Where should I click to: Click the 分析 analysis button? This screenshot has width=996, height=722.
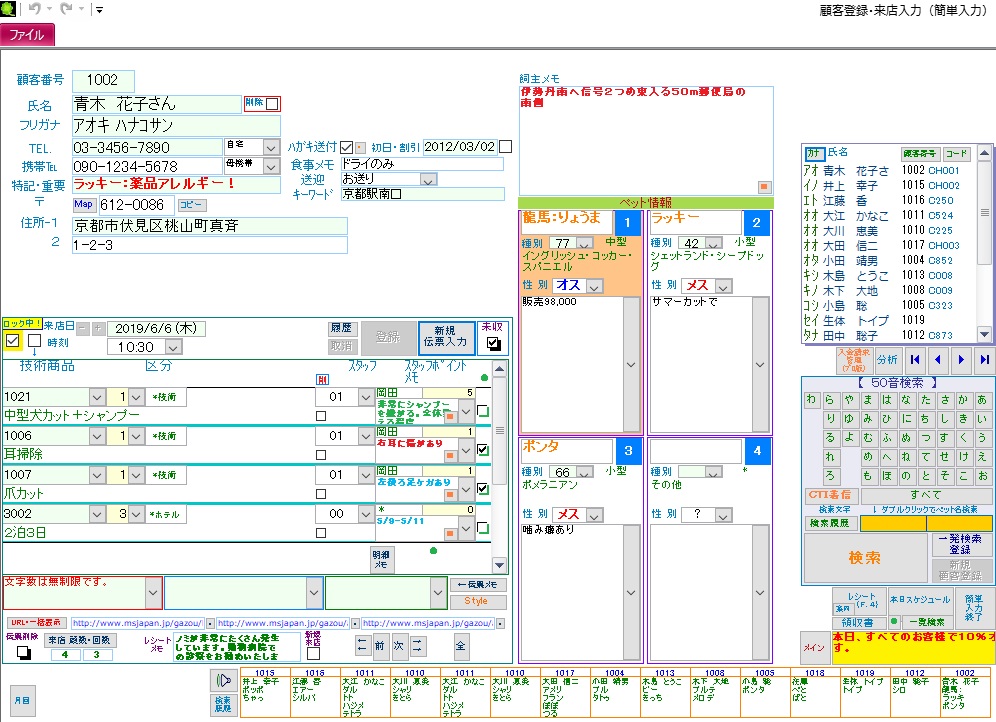click(x=887, y=359)
